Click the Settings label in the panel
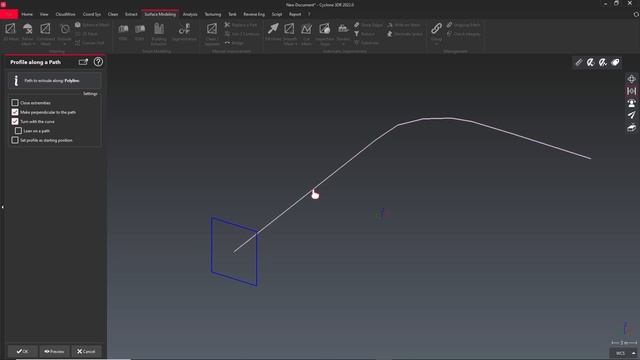640x360 pixels. click(90, 94)
